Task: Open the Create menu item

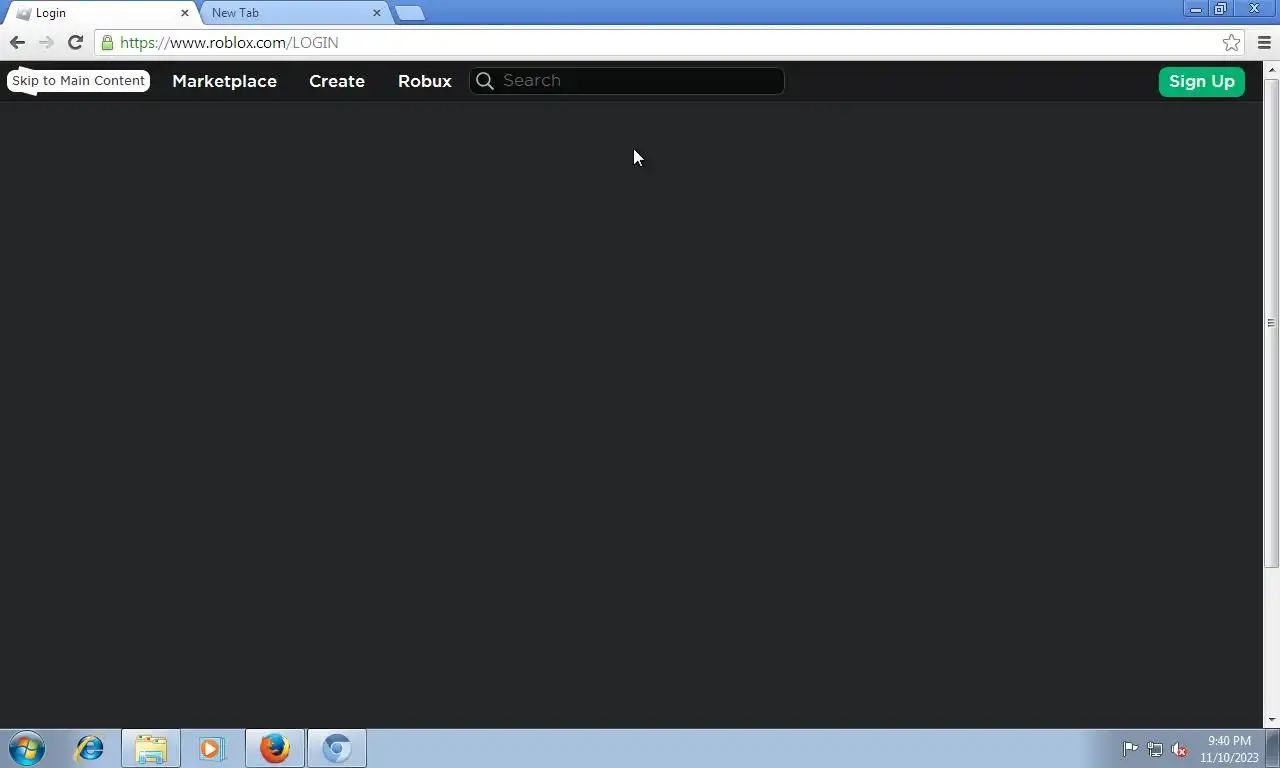Action: coord(337,81)
